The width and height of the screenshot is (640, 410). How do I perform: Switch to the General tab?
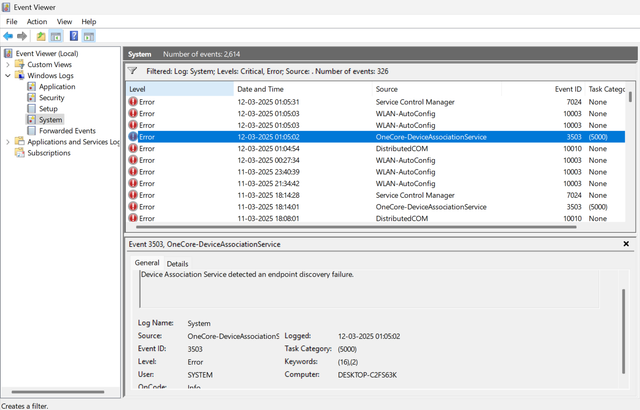click(x=147, y=263)
